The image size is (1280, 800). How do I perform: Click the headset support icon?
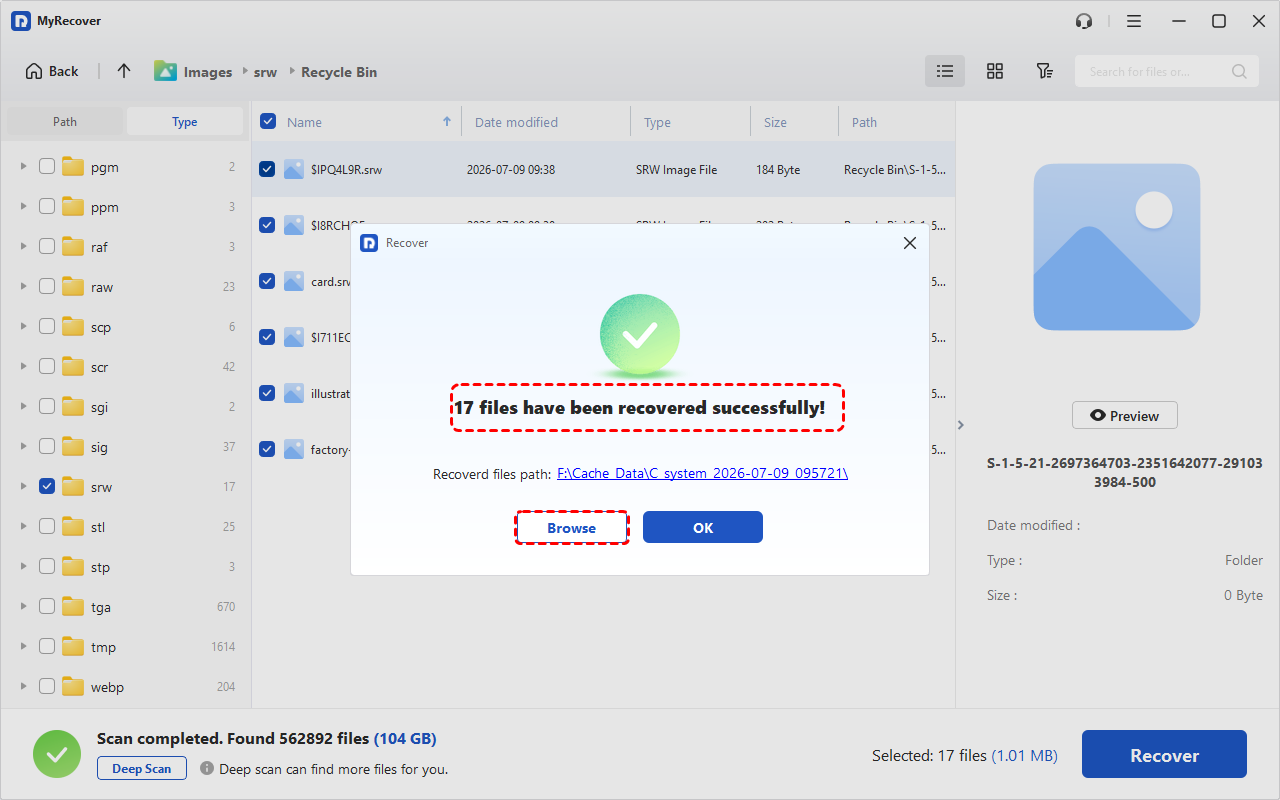click(1084, 21)
